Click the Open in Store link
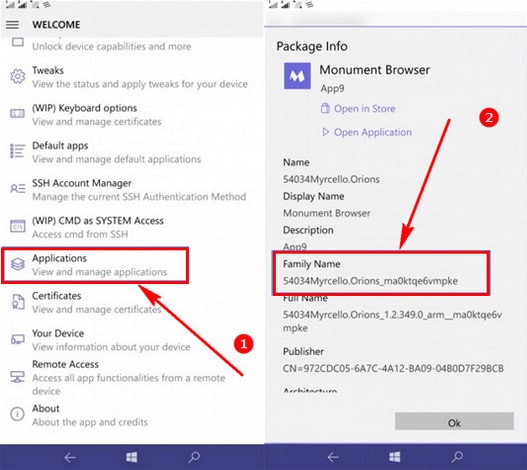This screenshot has height=470, width=527. [358, 109]
